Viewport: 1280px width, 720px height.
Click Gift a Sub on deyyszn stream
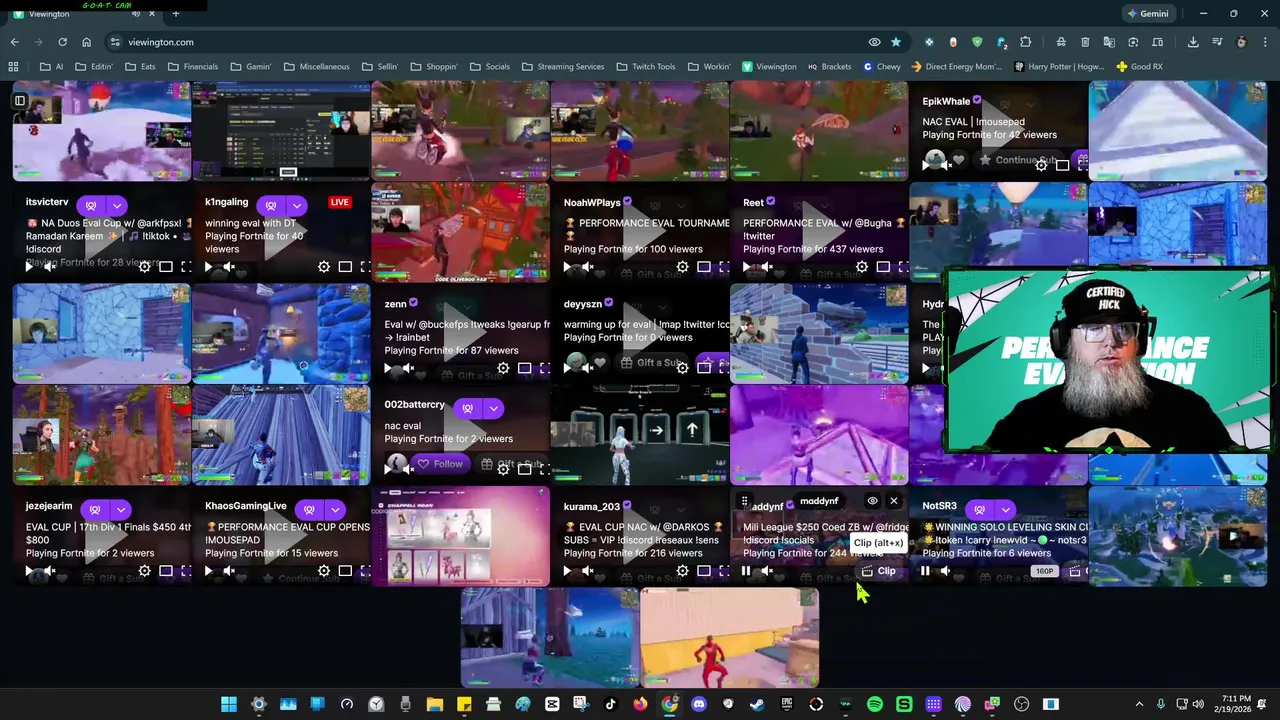tap(651, 363)
